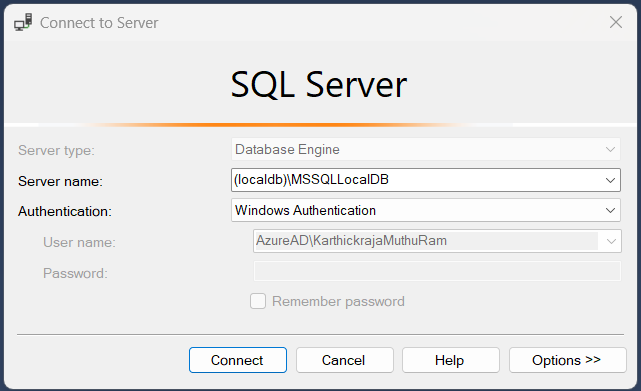Close the Connect to Server dialog
Screen dimensions: 641x391
(x=616, y=22)
